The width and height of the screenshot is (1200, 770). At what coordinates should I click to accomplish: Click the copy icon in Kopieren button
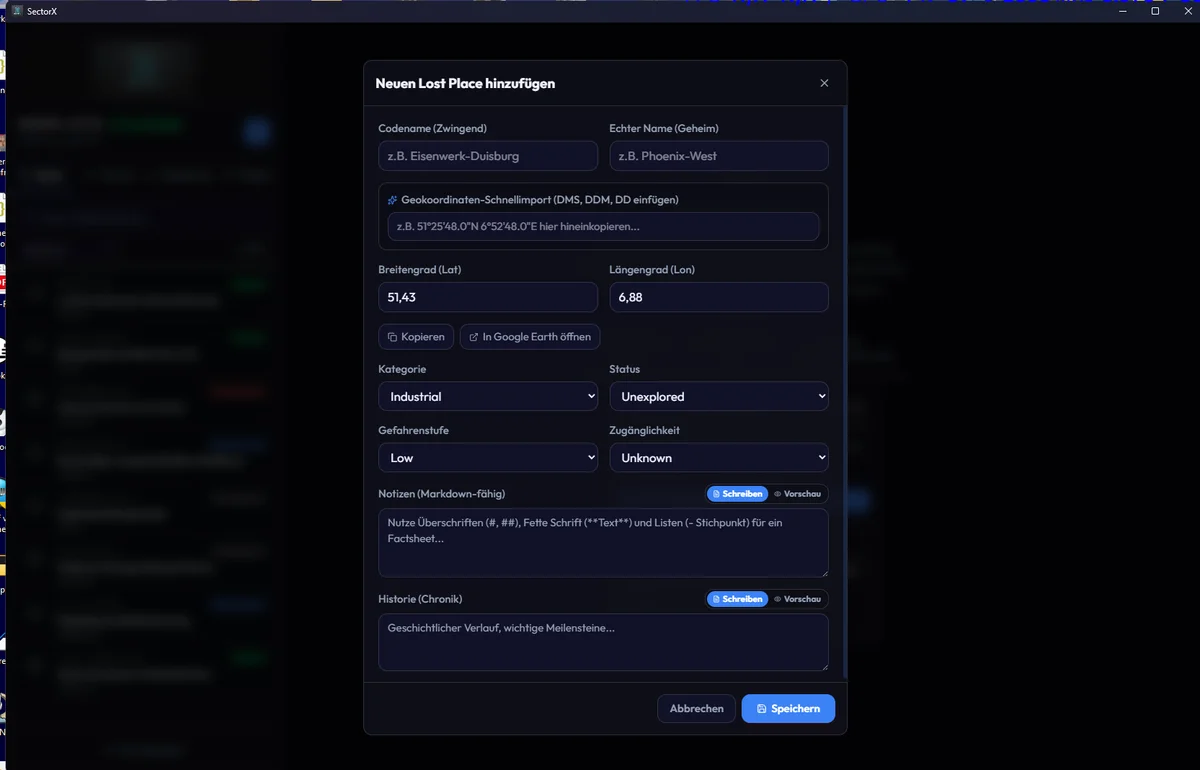click(x=393, y=337)
